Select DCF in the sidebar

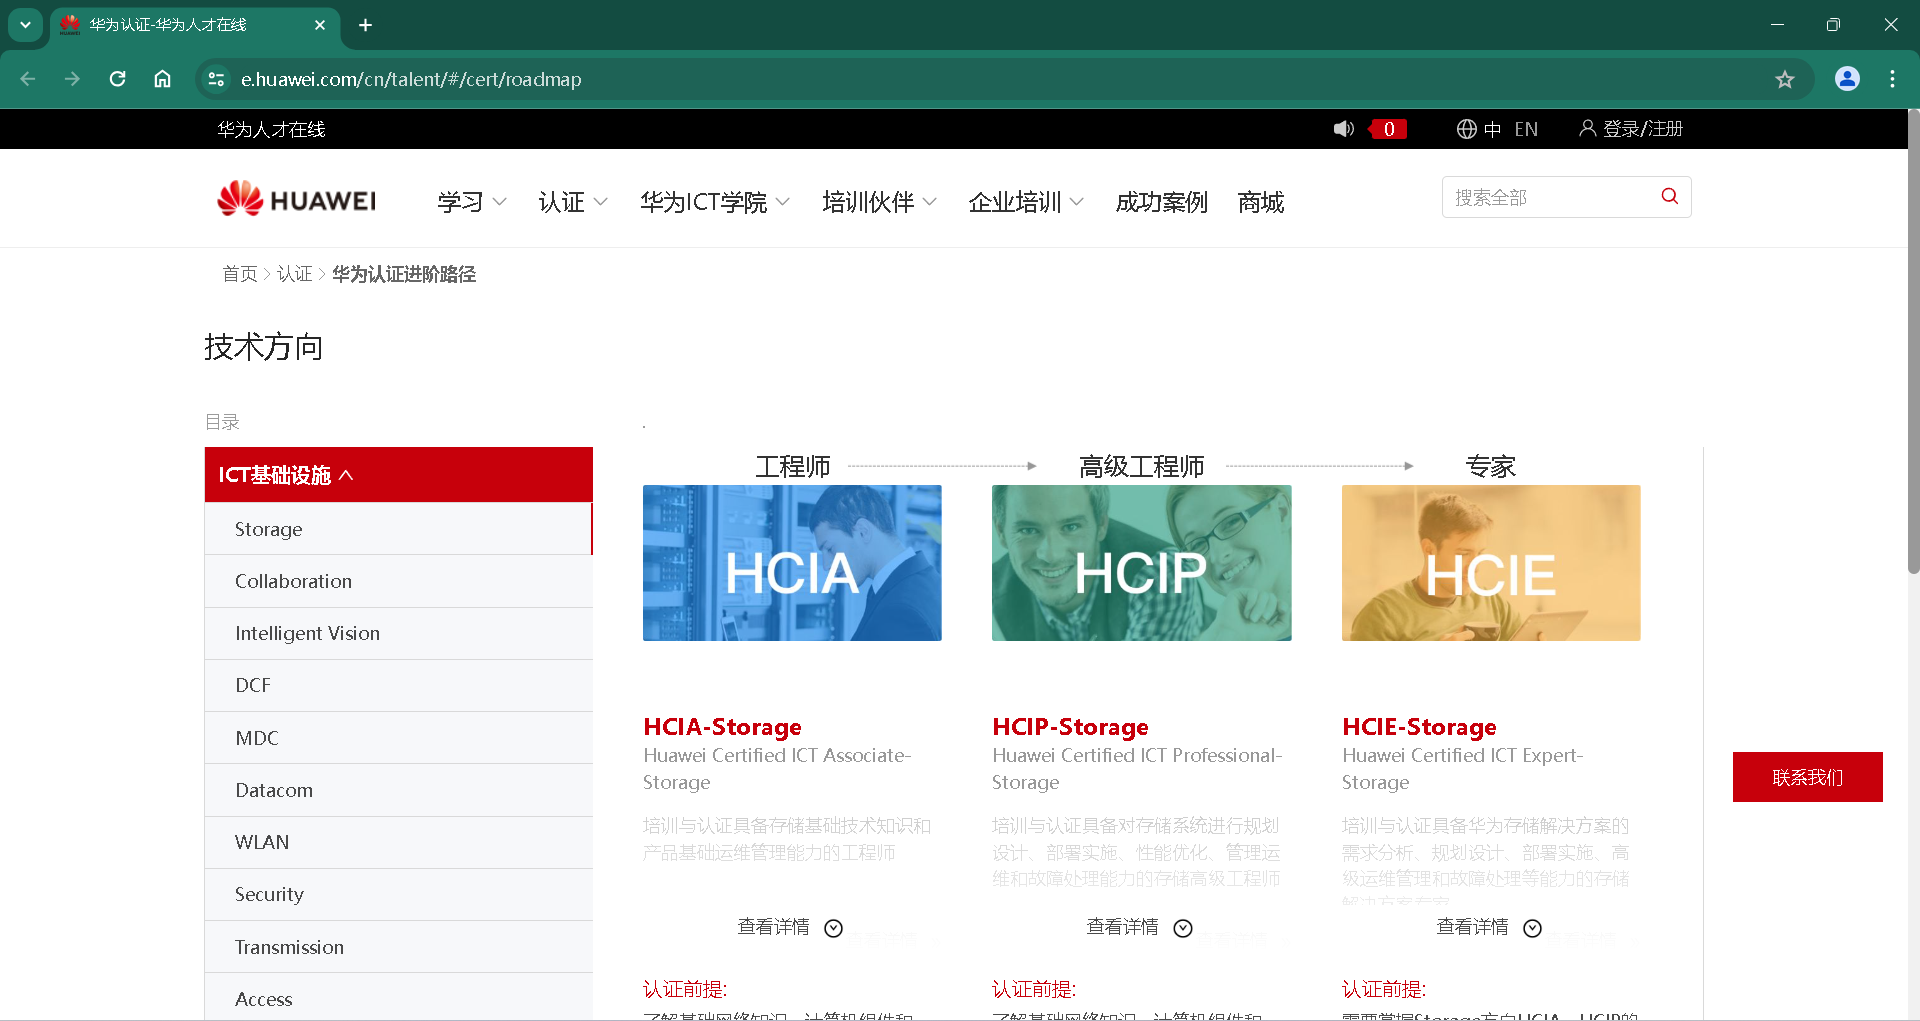[x=399, y=685]
